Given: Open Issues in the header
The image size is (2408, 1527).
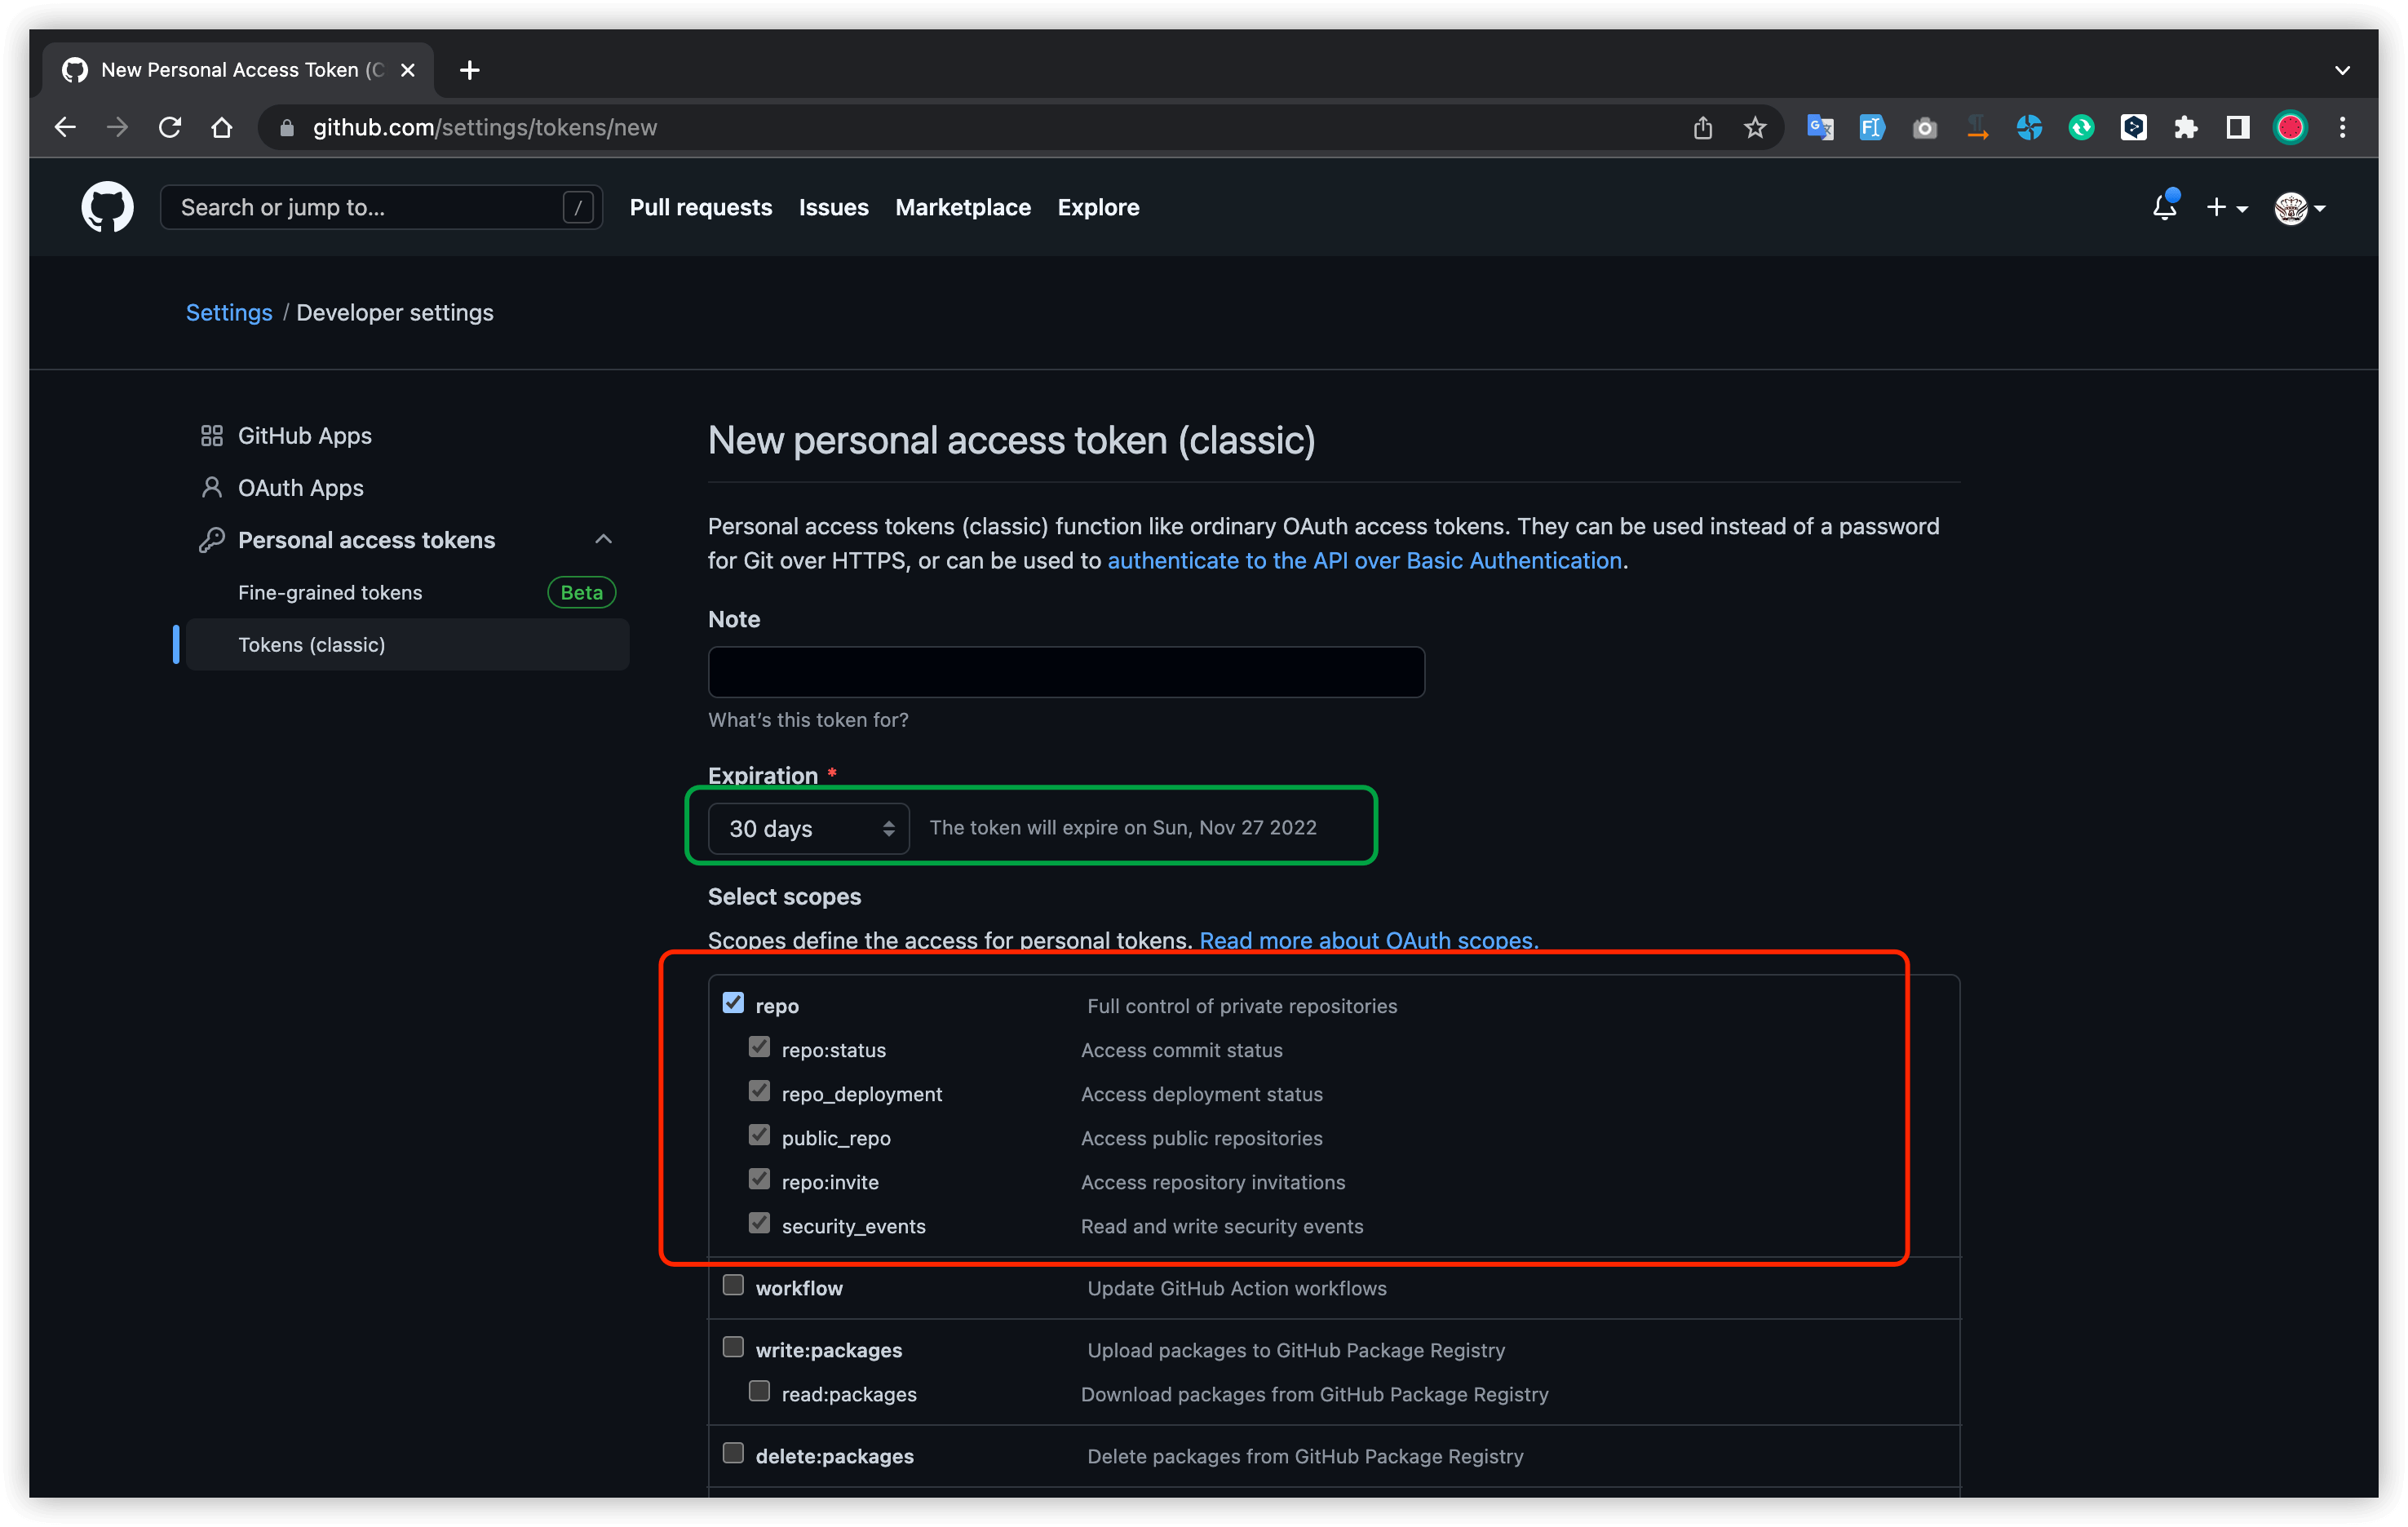Looking at the screenshot, I should pos(833,207).
